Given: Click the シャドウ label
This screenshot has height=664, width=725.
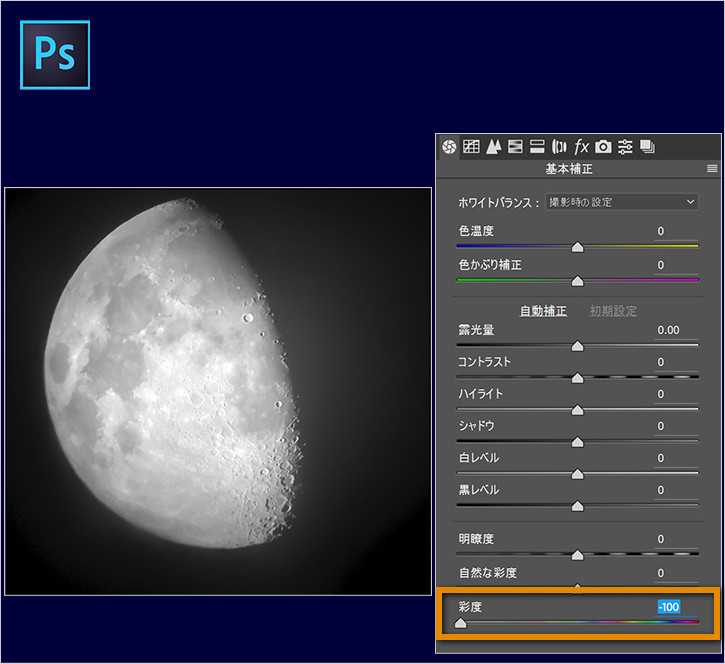Looking at the screenshot, I should (476, 426).
